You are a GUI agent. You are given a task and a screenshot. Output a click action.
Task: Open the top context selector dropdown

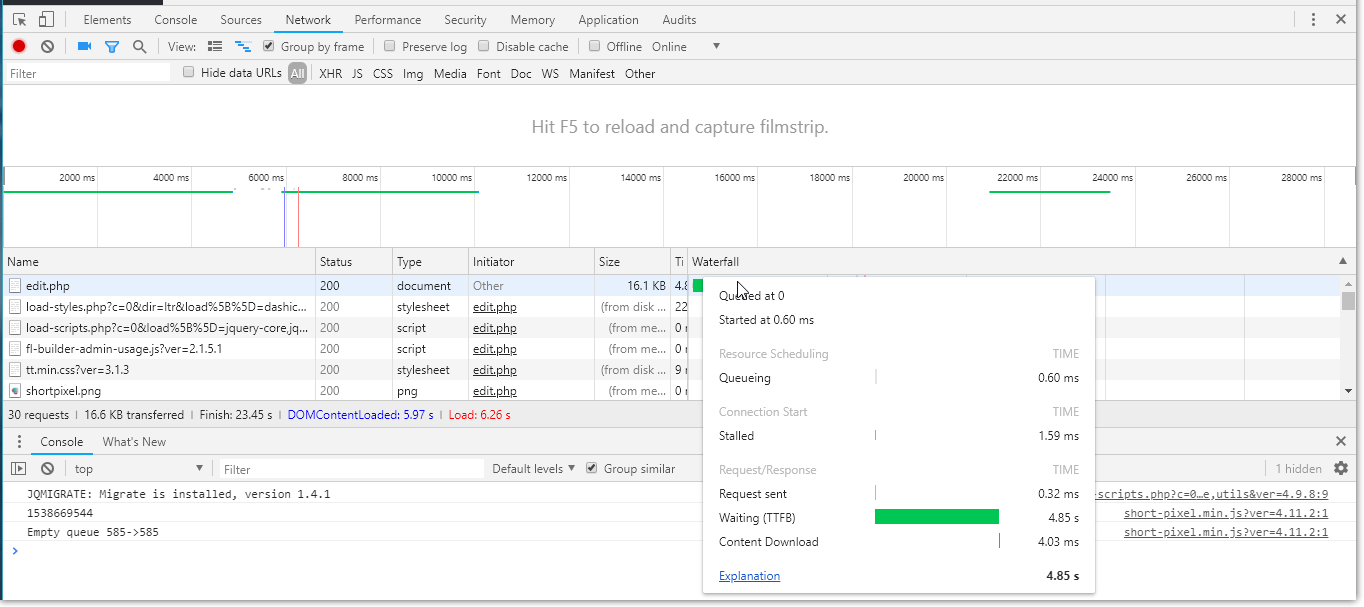[x=139, y=468]
